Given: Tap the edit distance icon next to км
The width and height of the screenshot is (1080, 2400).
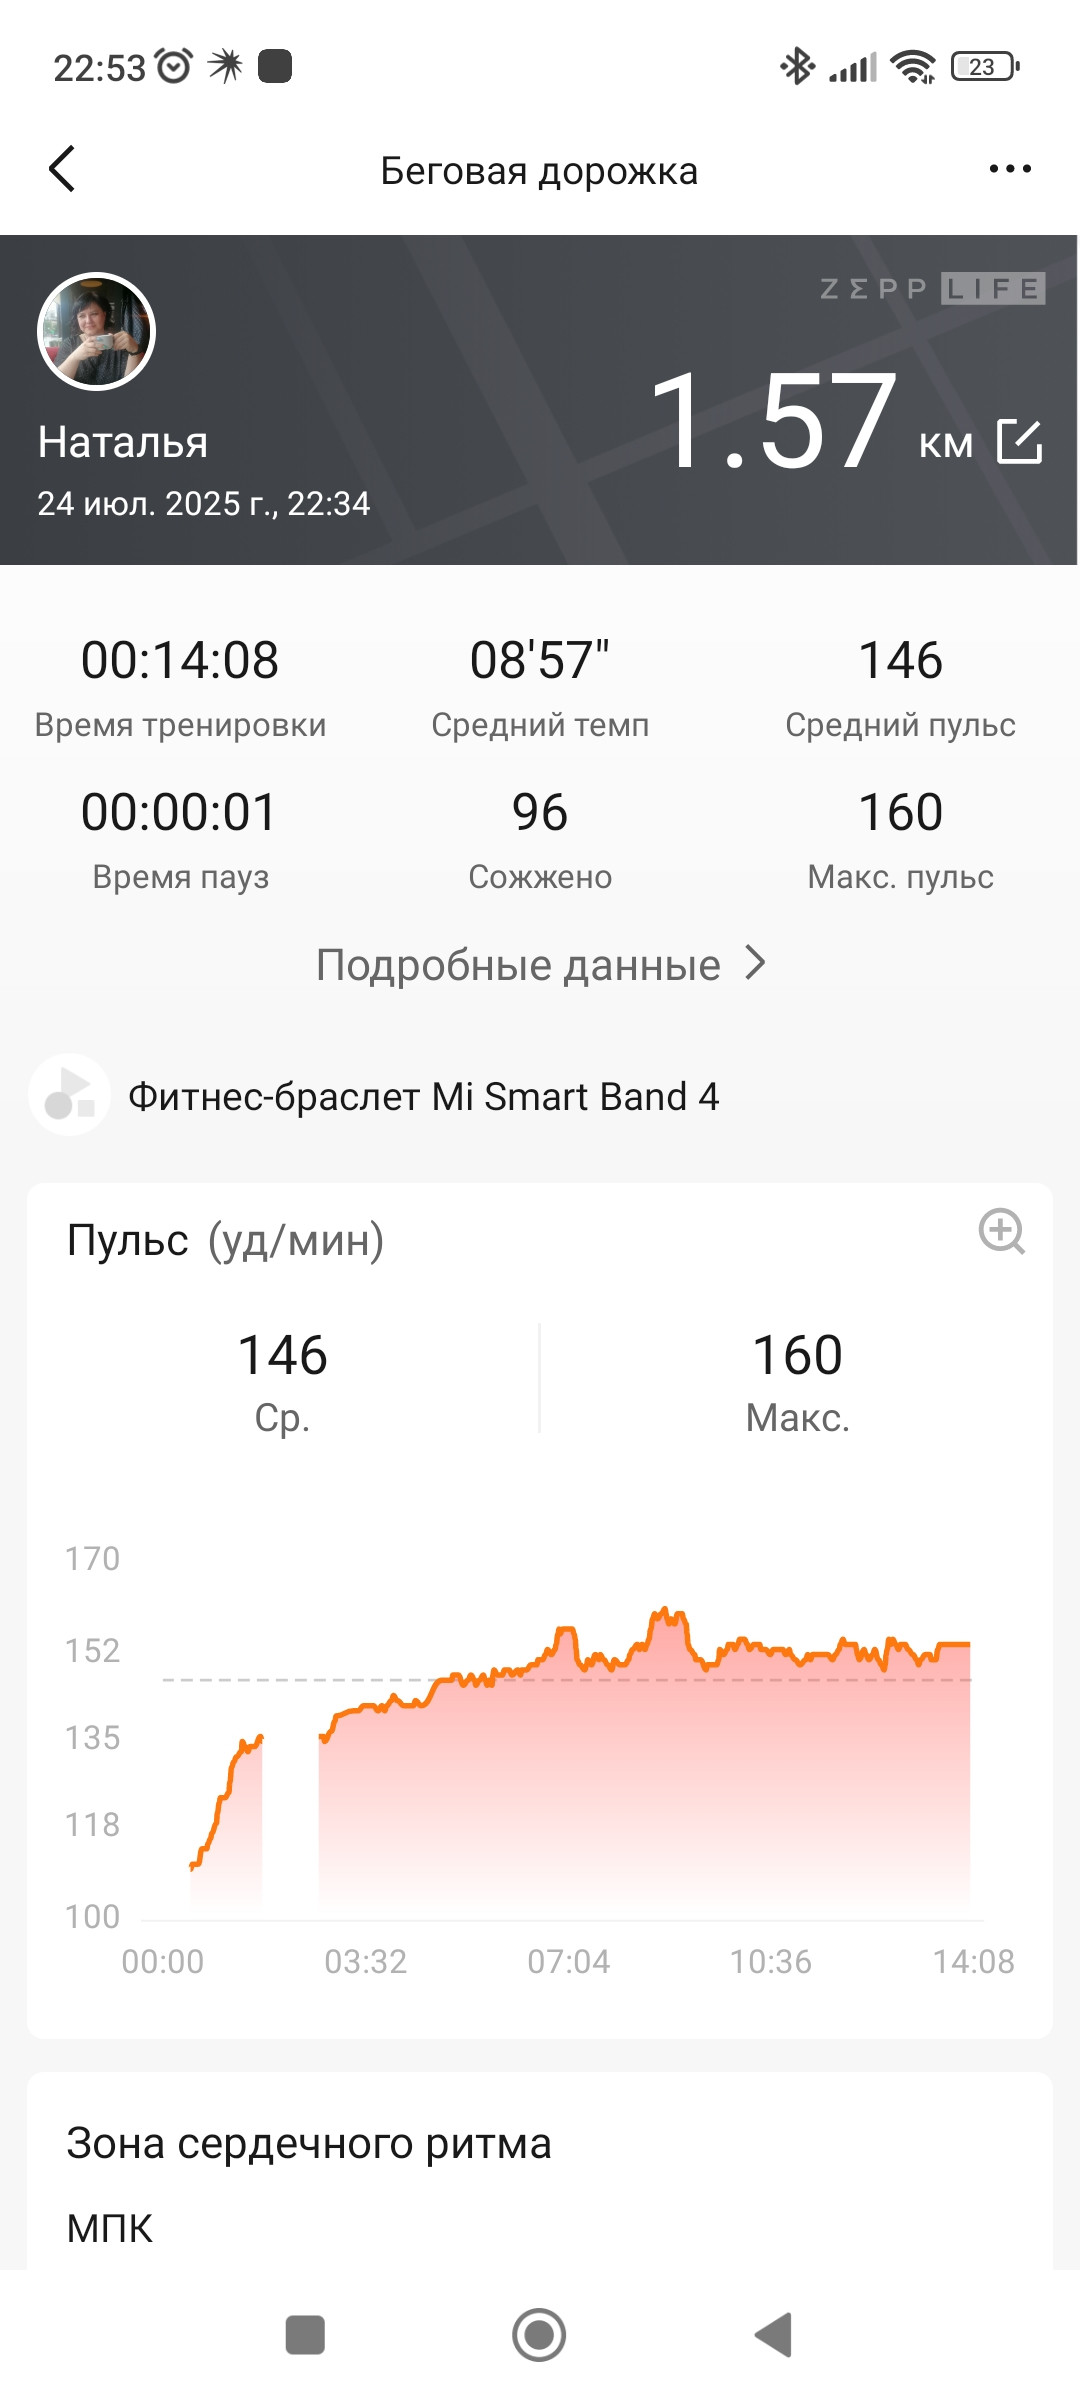Looking at the screenshot, I should (1020, 441).
